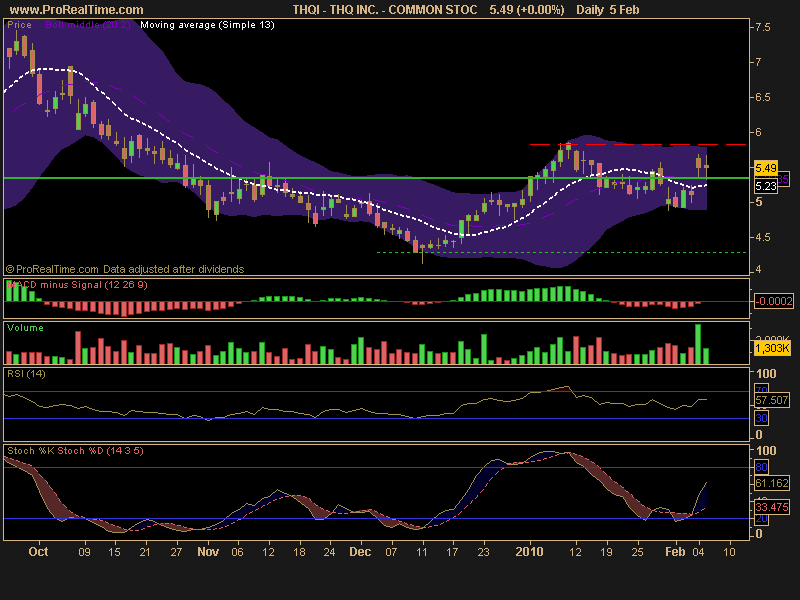Click the 1,303K volume value tag
Screen dimensions: 800x600
(772, 348)
